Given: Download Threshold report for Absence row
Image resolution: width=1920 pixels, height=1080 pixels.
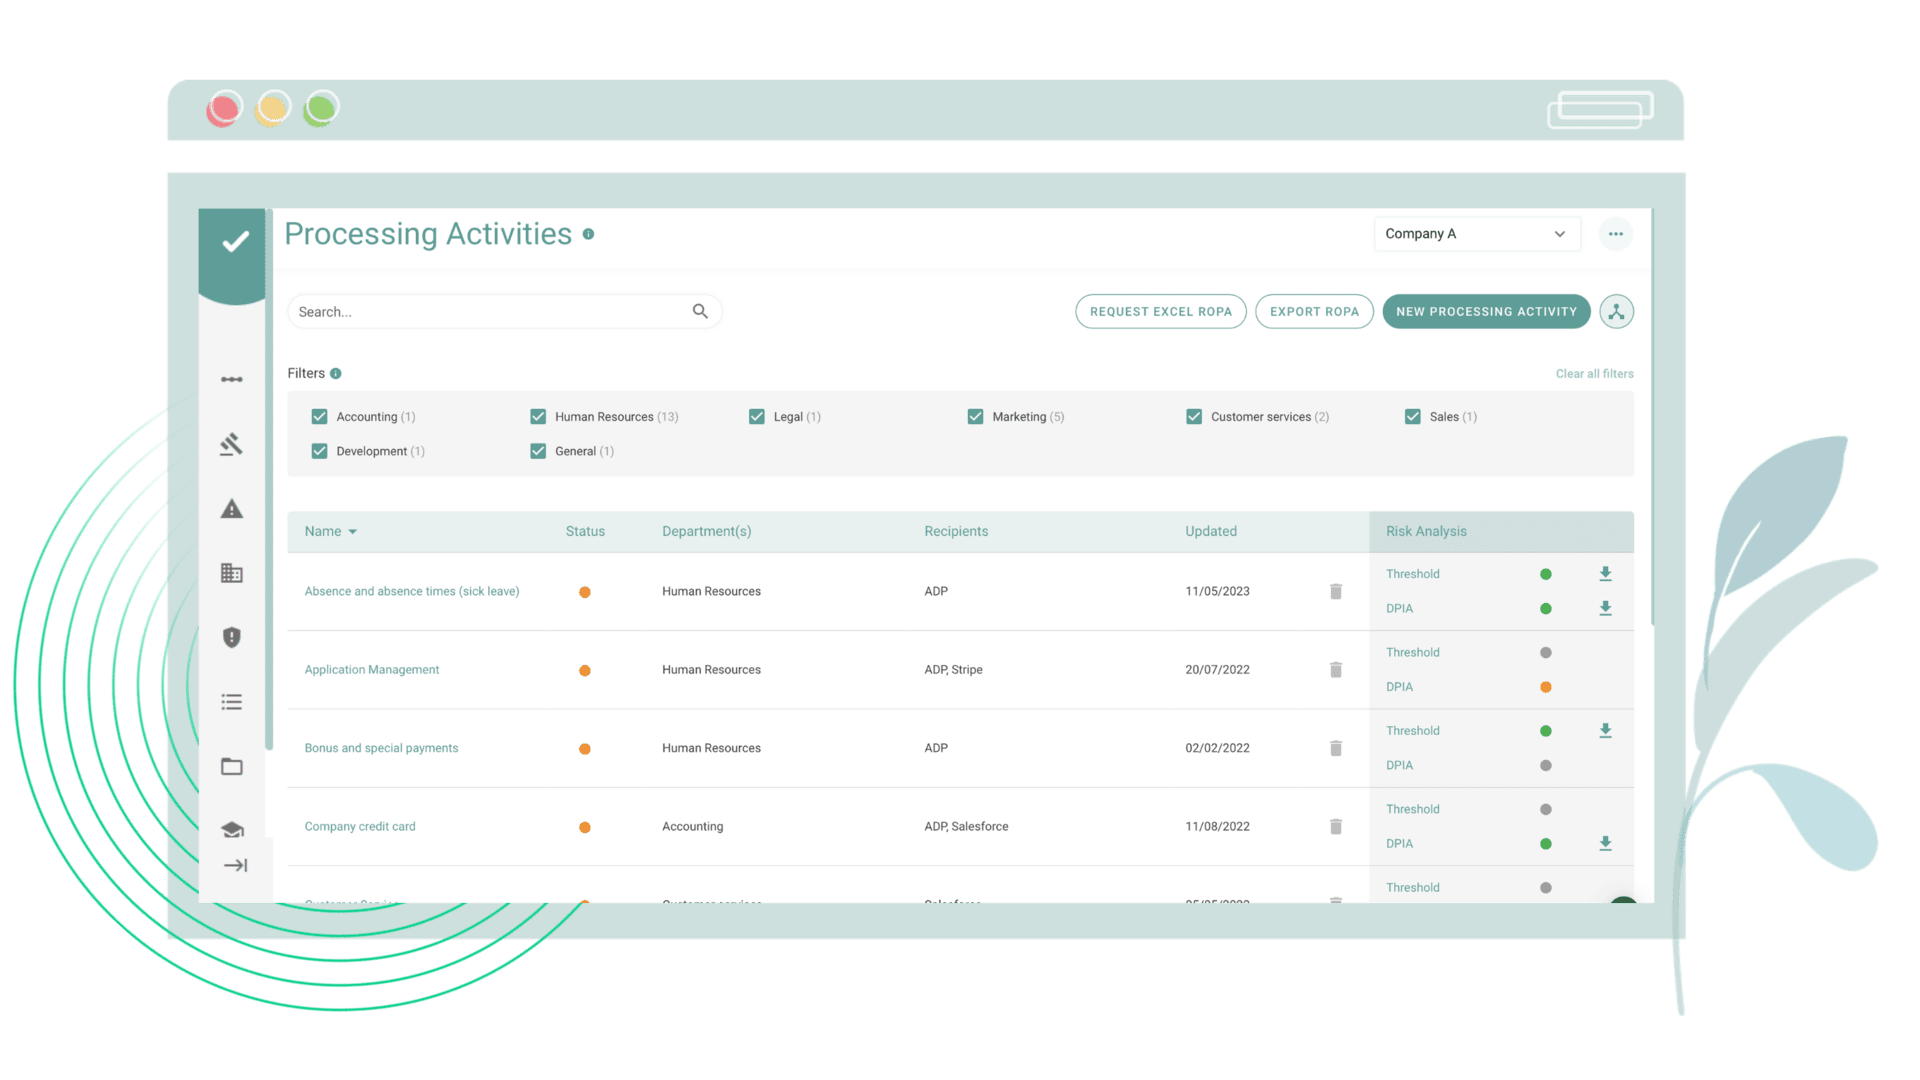Looking at the screenshot, I should point(1605,574).
